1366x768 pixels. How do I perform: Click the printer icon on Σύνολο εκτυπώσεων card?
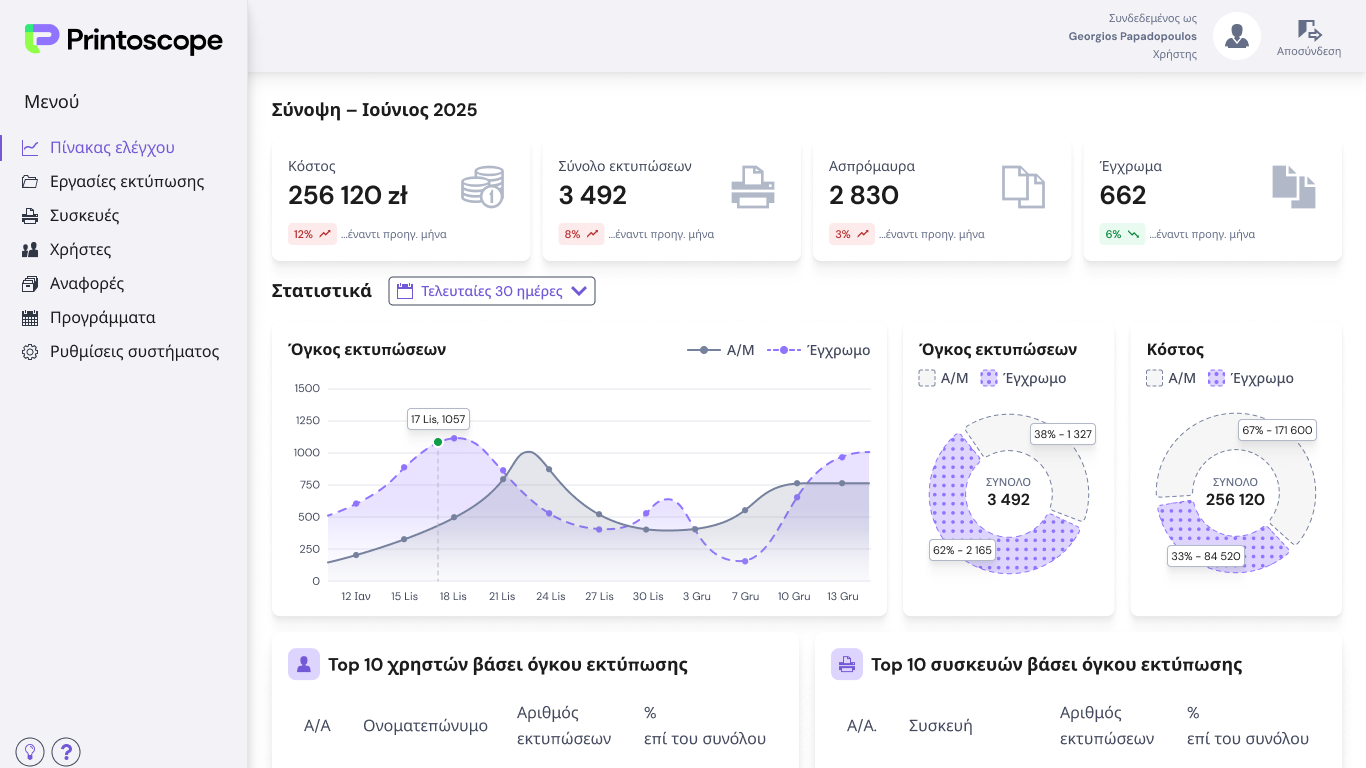[752, 187]
